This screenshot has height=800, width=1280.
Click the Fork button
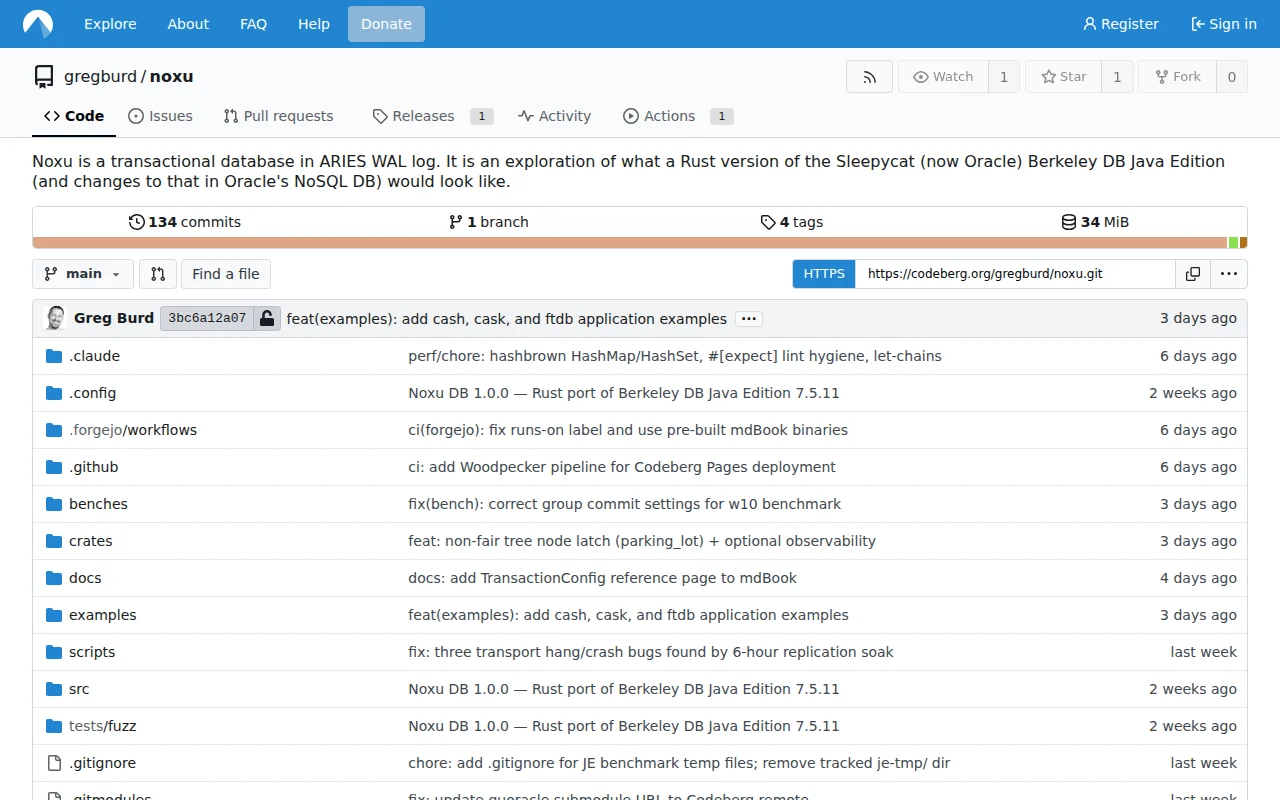pos(1177,77)
